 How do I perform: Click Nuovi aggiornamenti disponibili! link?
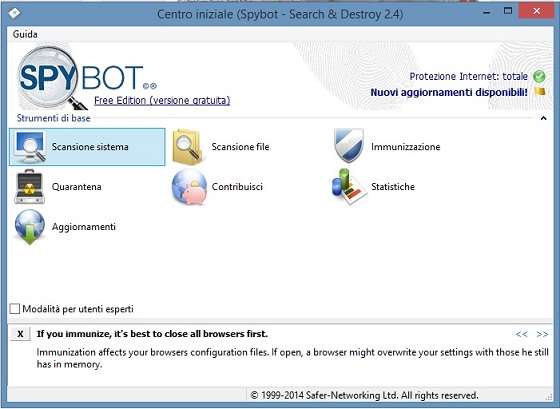point(449,93)
